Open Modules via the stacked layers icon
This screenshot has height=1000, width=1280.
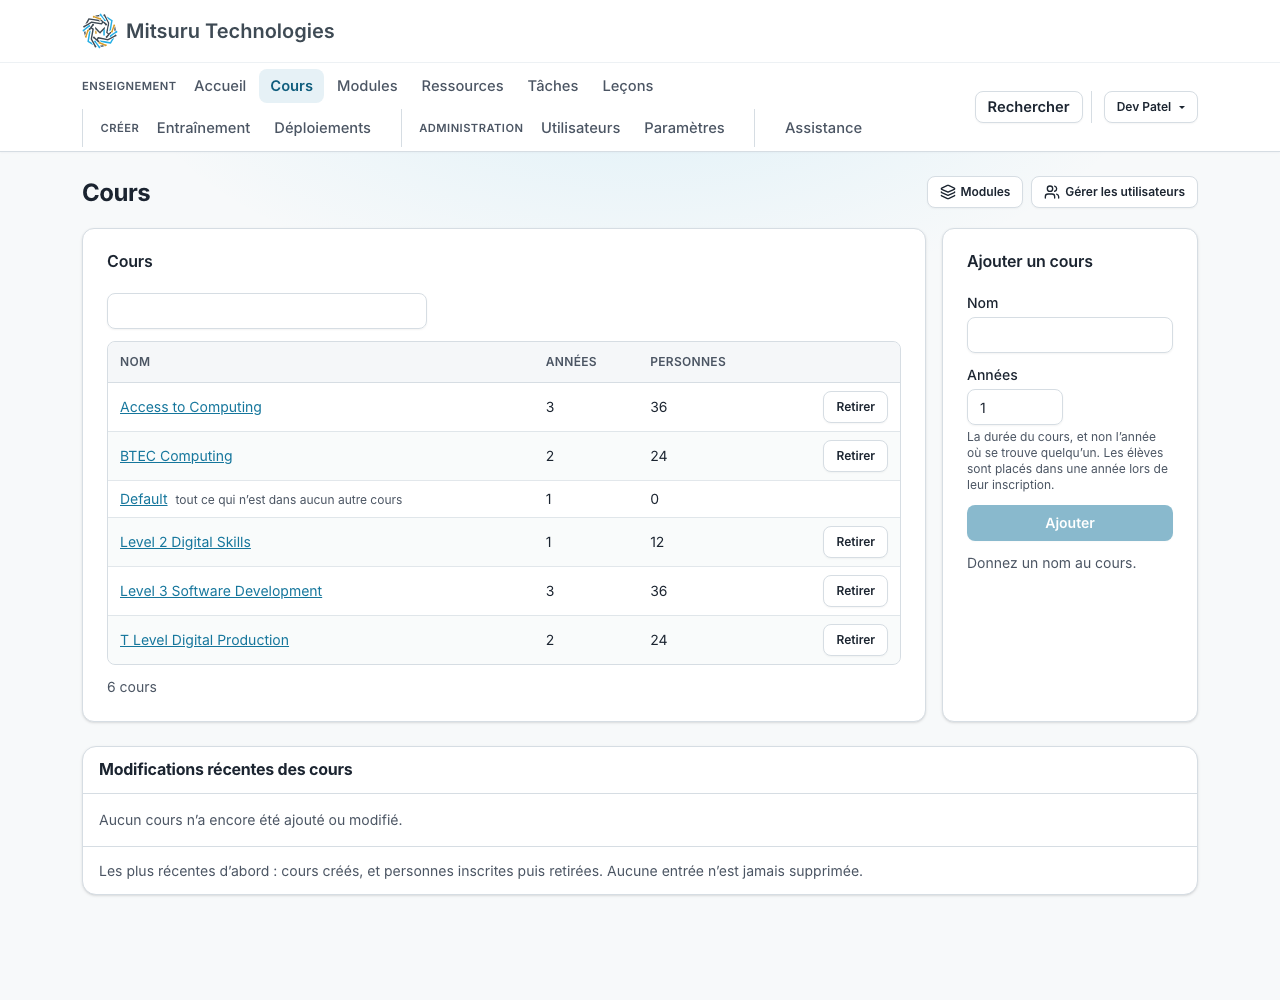tap(948, 192)
